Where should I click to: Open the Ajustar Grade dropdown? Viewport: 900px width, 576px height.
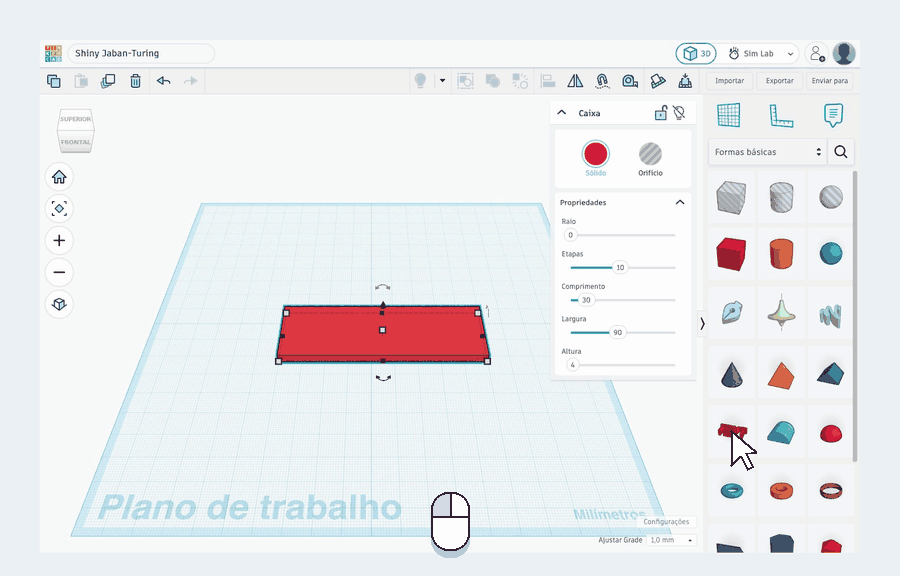(671, 540)
